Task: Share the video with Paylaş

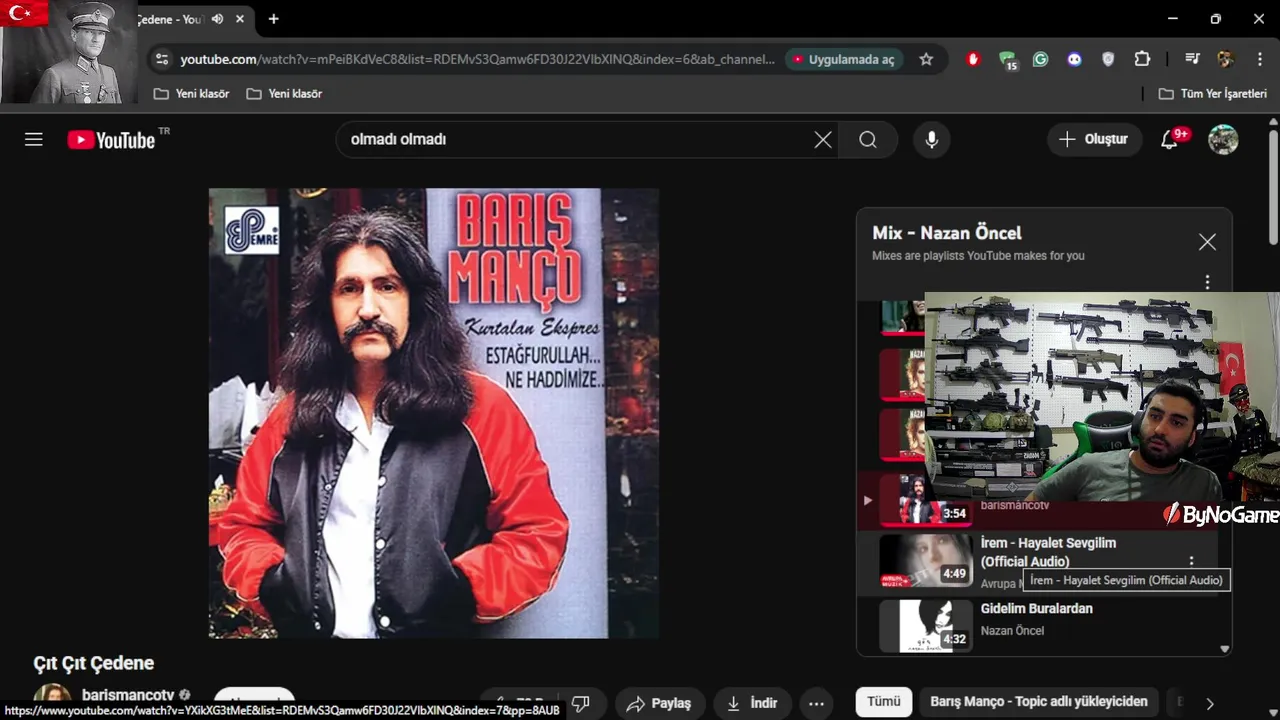Action: (659, 703)
